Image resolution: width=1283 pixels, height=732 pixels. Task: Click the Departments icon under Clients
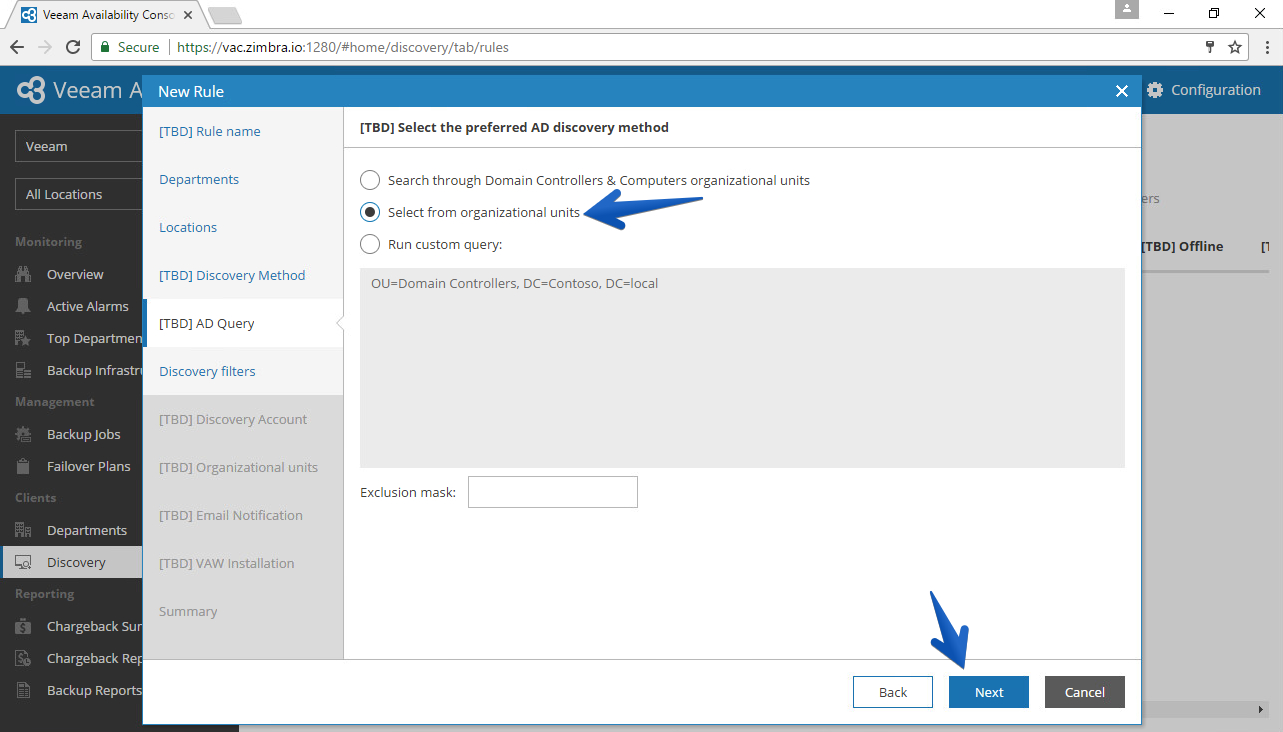pyautogui.click(x=25, y=530)
